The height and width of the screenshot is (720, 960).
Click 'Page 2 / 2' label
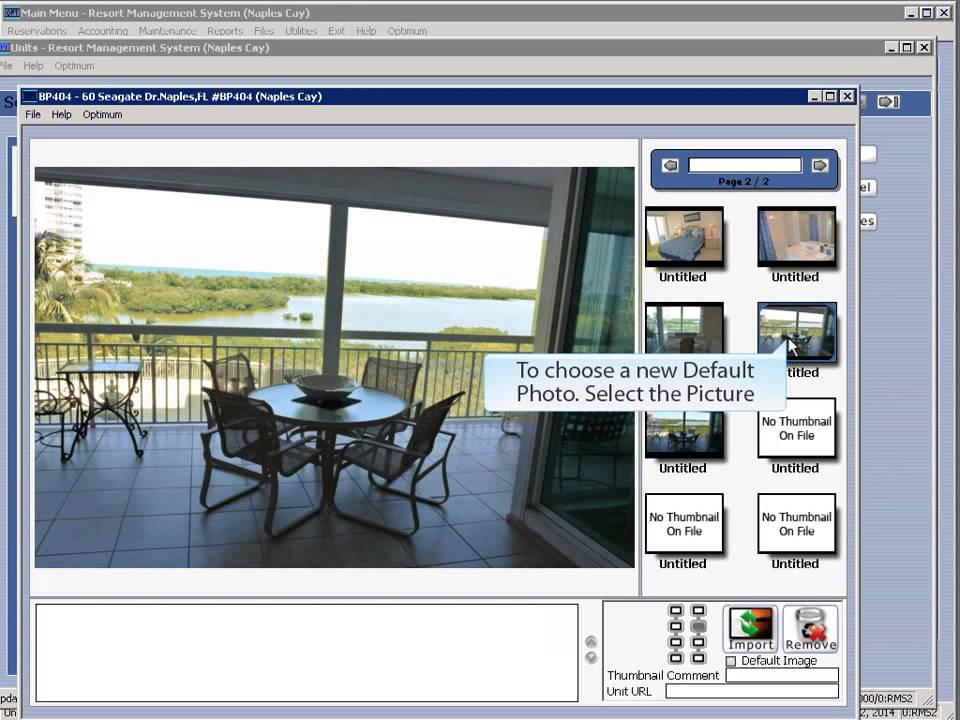click(744, 181)
